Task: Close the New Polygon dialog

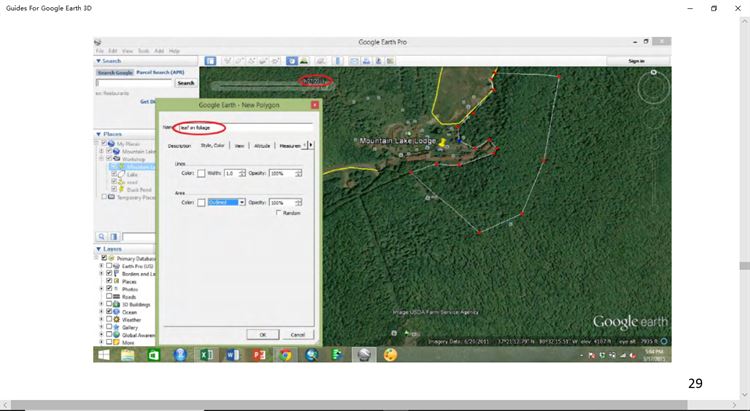Action: point(315,105)
